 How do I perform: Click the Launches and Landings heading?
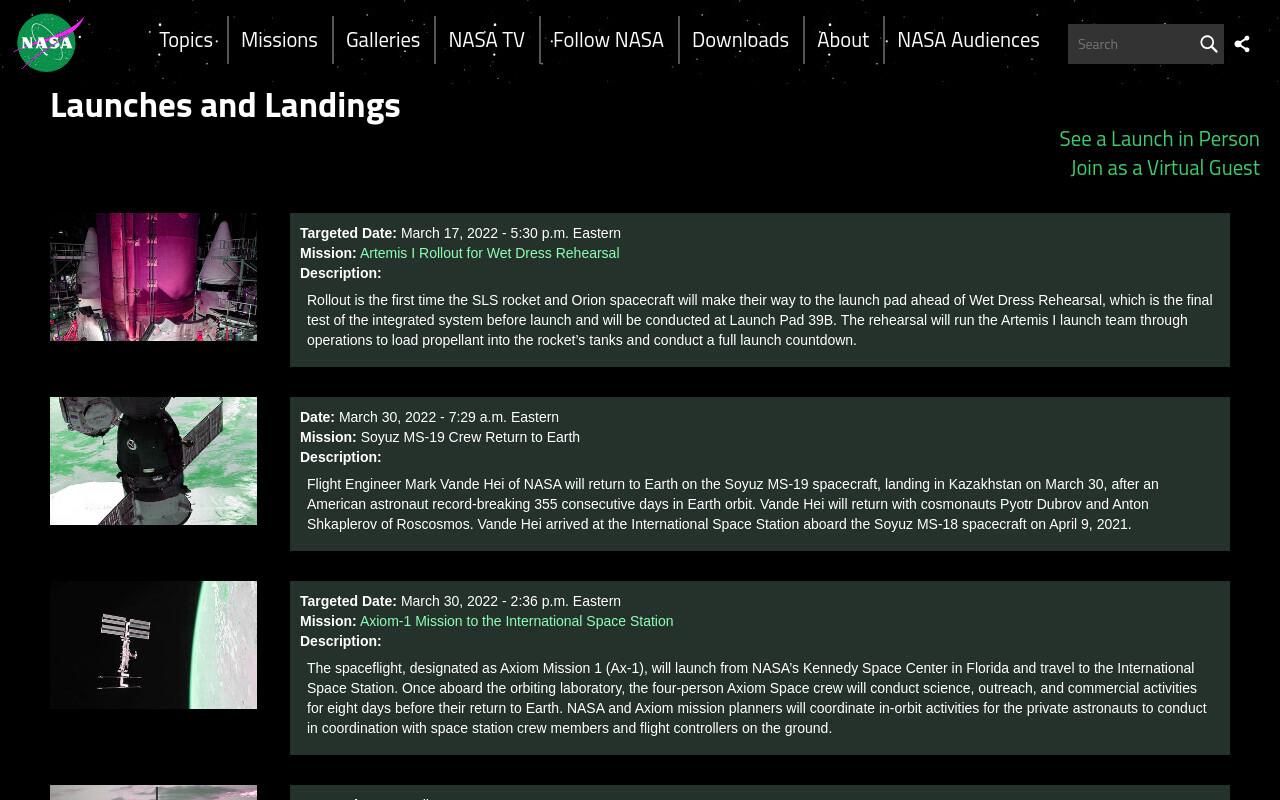point(225,105)
